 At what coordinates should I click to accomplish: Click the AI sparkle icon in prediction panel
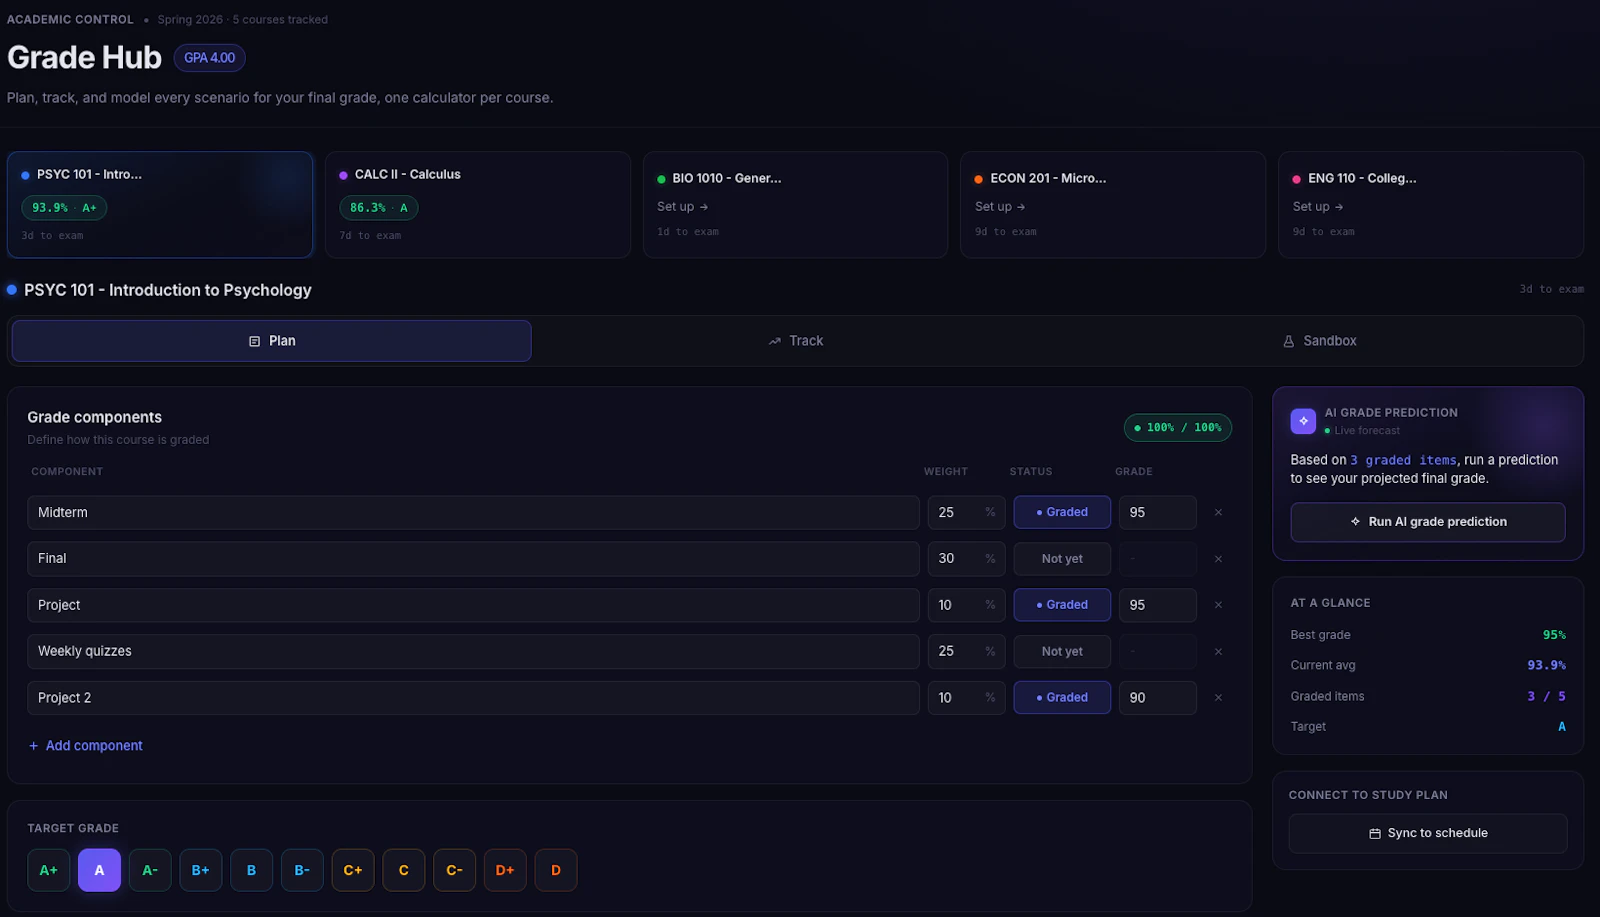pos(1303,421)
